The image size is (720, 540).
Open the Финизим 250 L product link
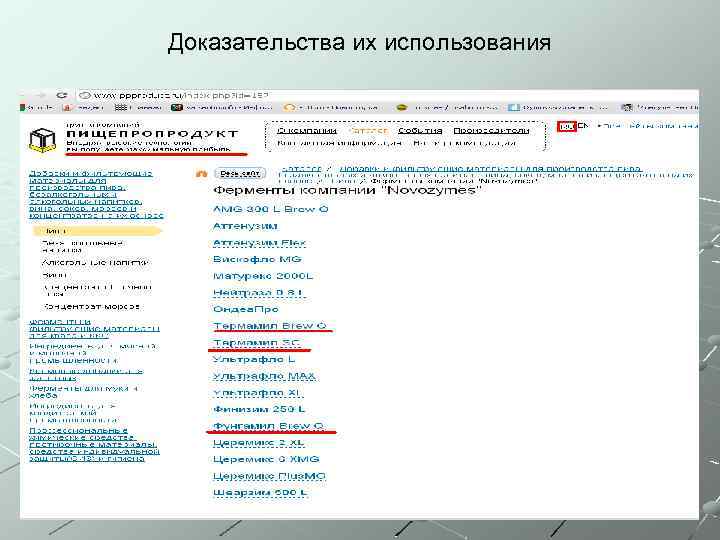pyautogui.click(x=259, y=410)
